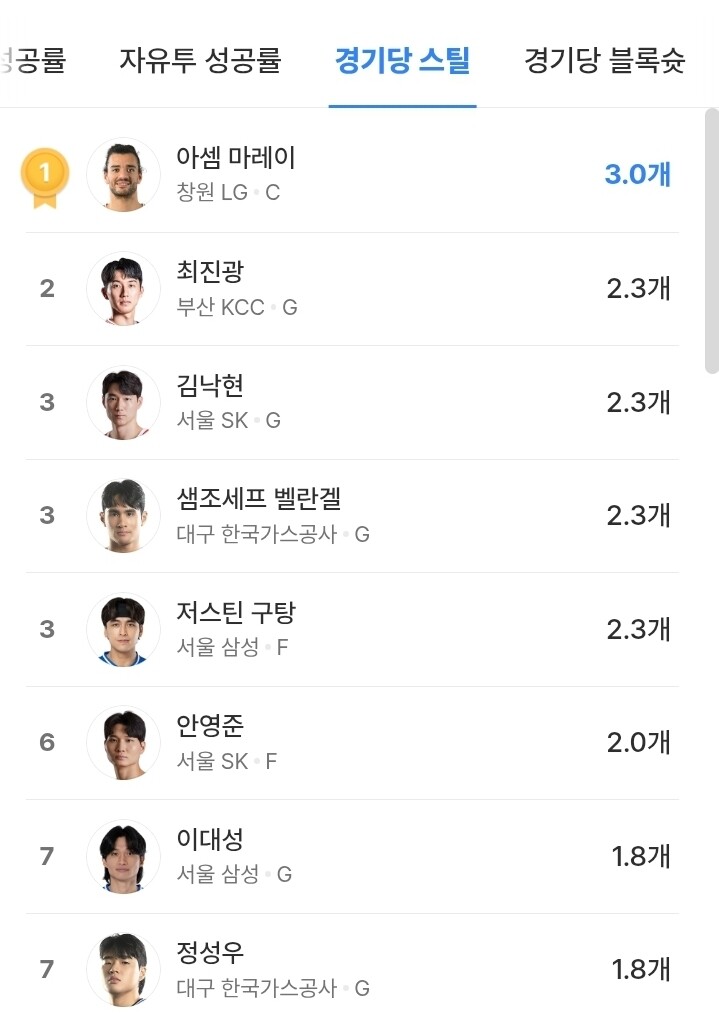Switch to the 자유투 성공률 tab
Screen dimensions: 719x1023
click(201, 61)
